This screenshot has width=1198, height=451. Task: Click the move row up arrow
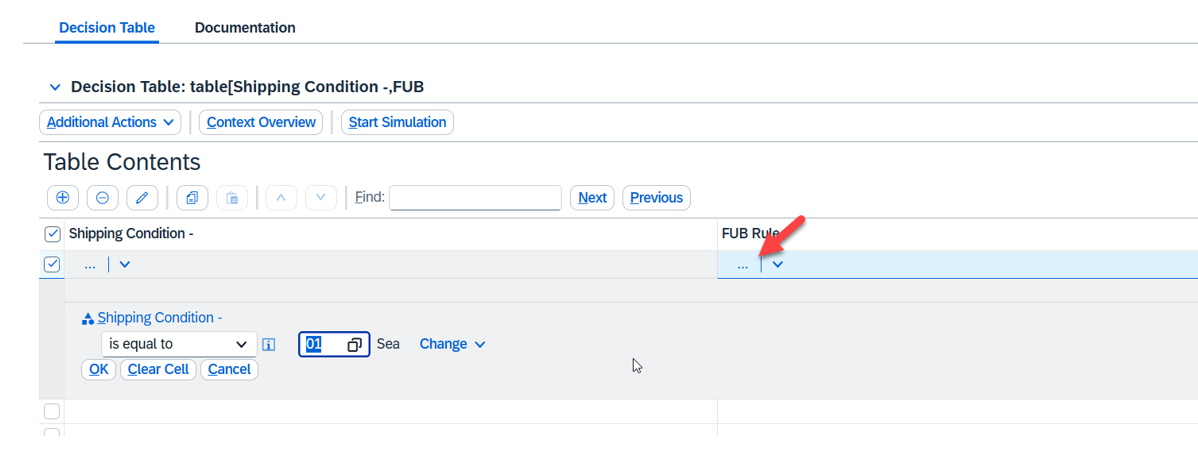pos(280,198)
